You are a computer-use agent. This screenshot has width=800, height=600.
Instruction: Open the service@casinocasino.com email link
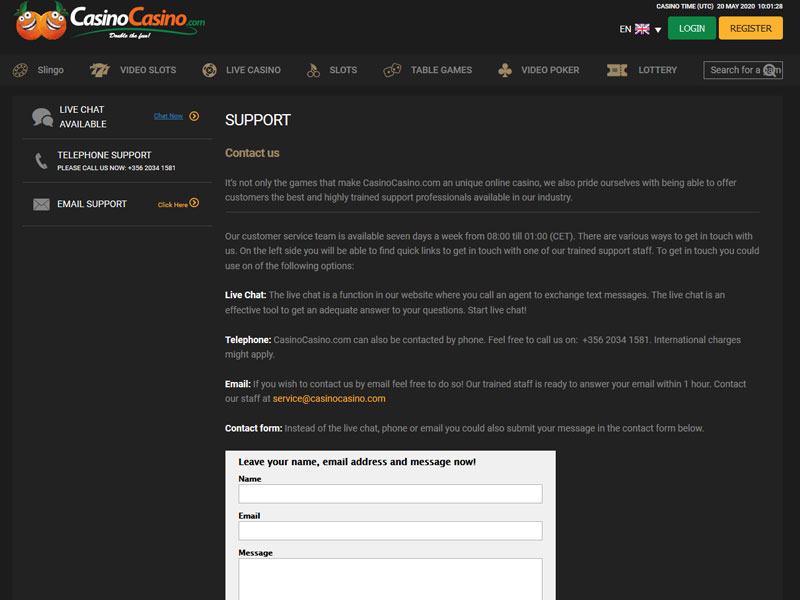point(329,398)
